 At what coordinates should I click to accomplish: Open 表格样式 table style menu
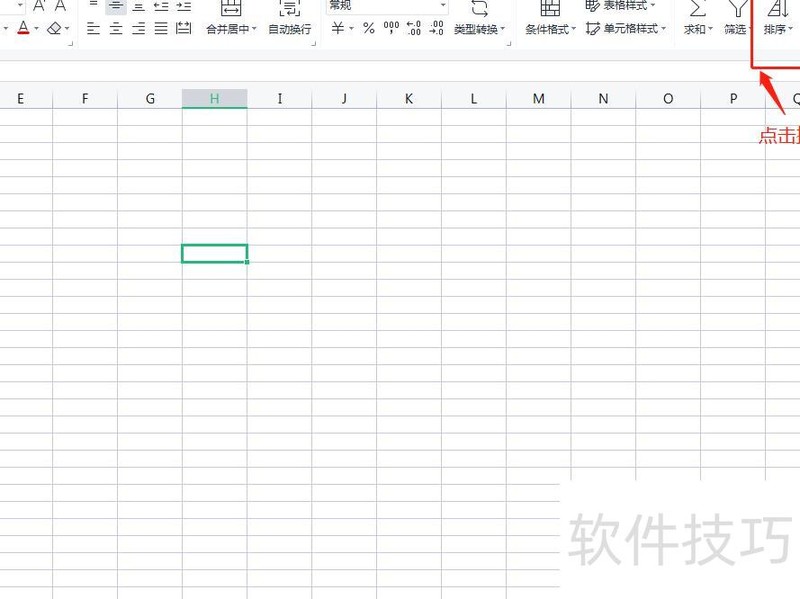point(620,6)
